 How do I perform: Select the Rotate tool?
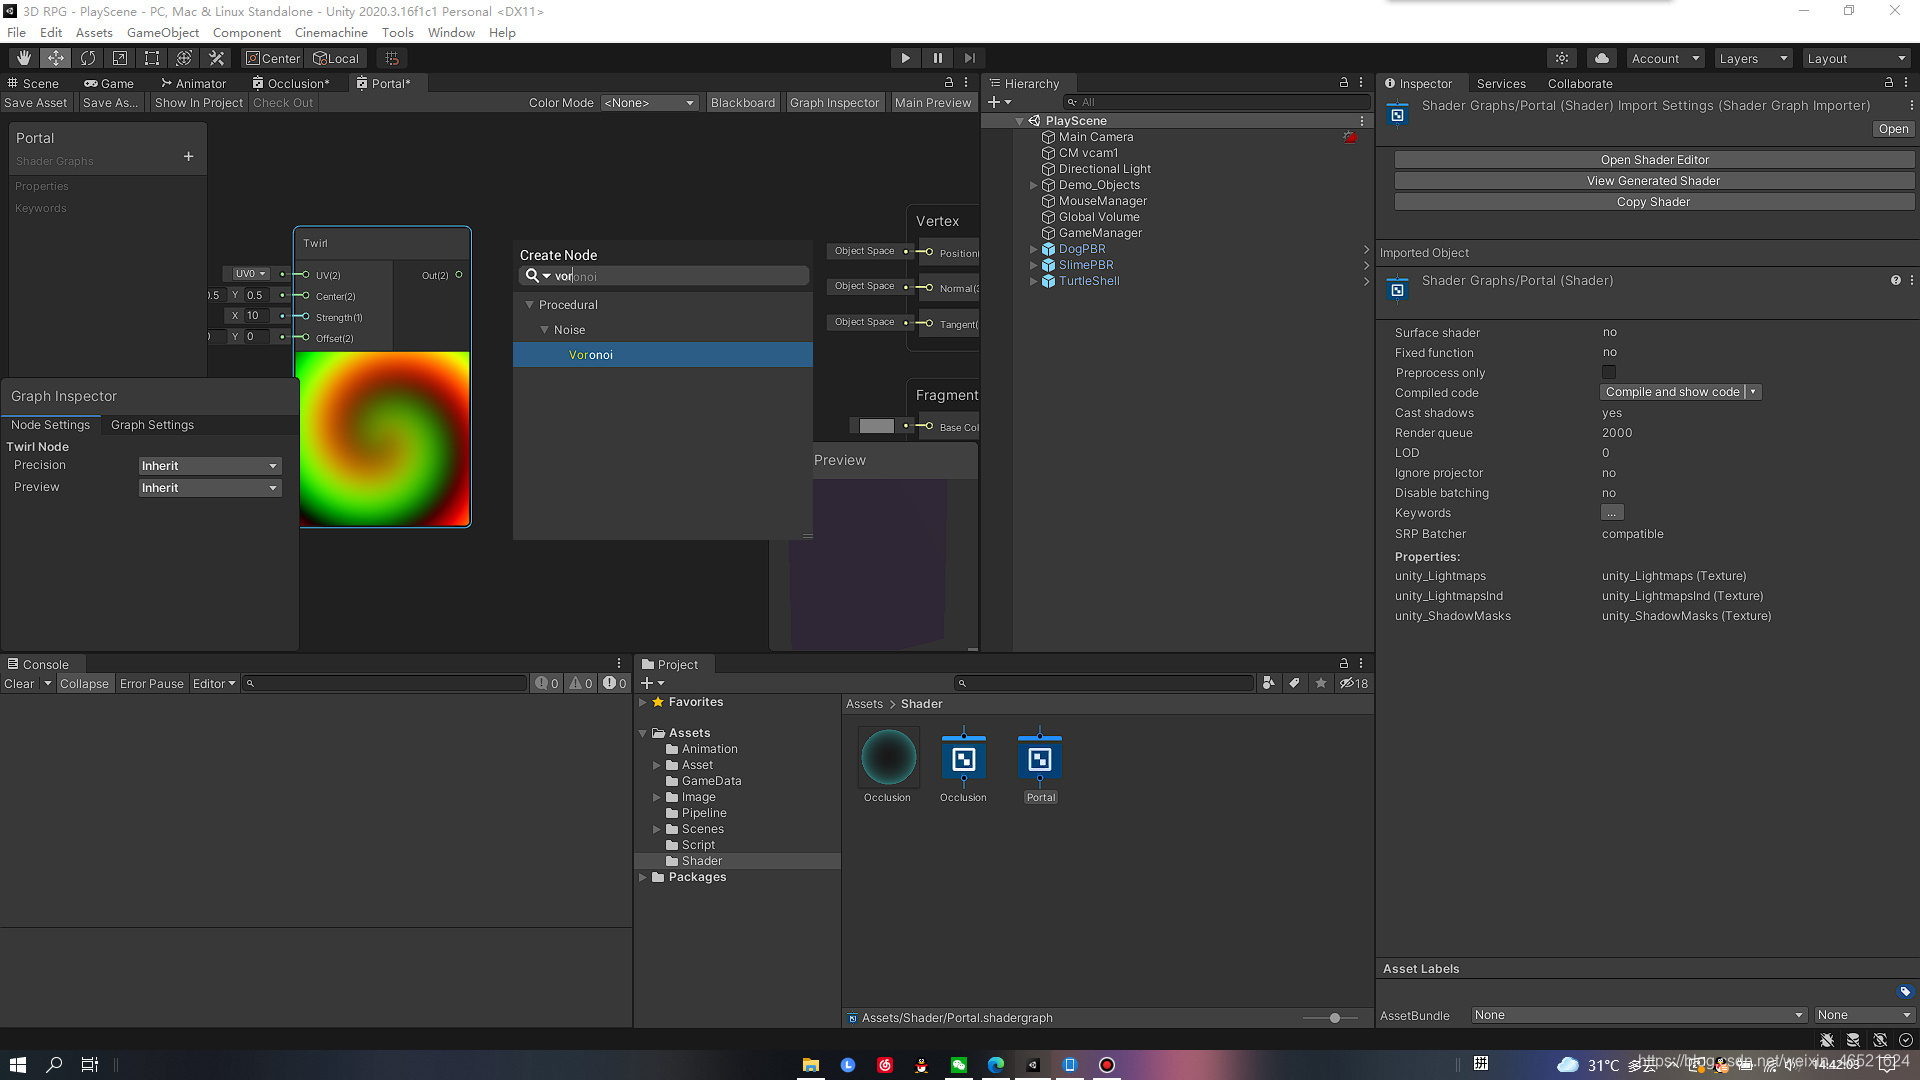(x=88, y=58)
